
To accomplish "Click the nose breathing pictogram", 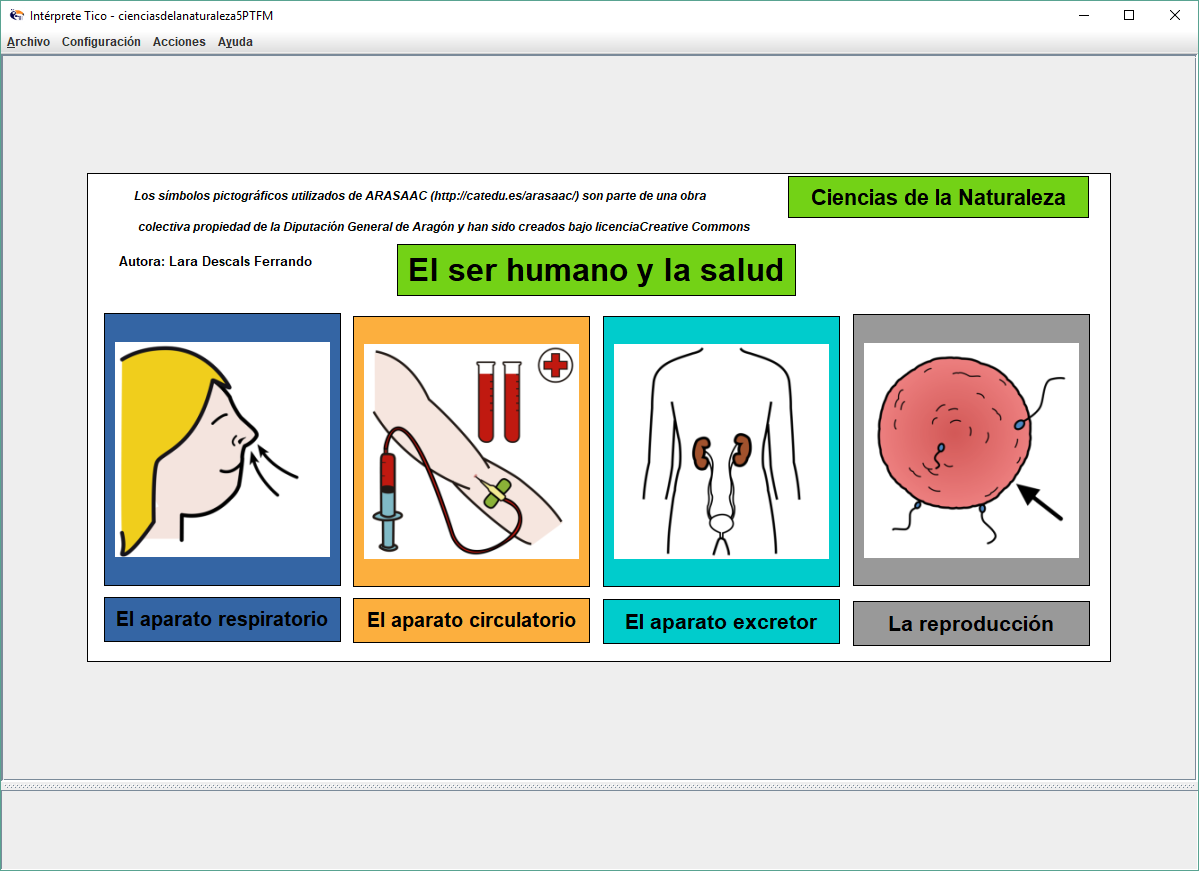I will [222, 449].
